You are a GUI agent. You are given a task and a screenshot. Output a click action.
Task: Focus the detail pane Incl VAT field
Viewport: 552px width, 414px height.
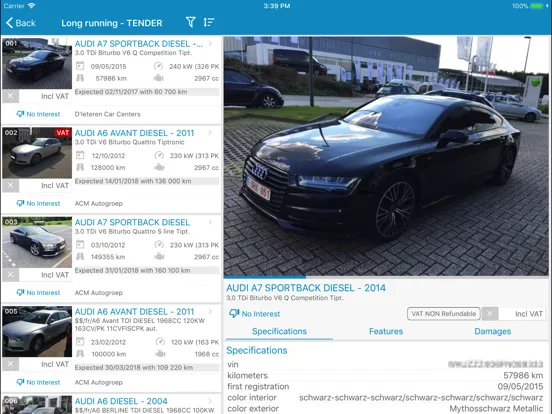coord(522,314)
